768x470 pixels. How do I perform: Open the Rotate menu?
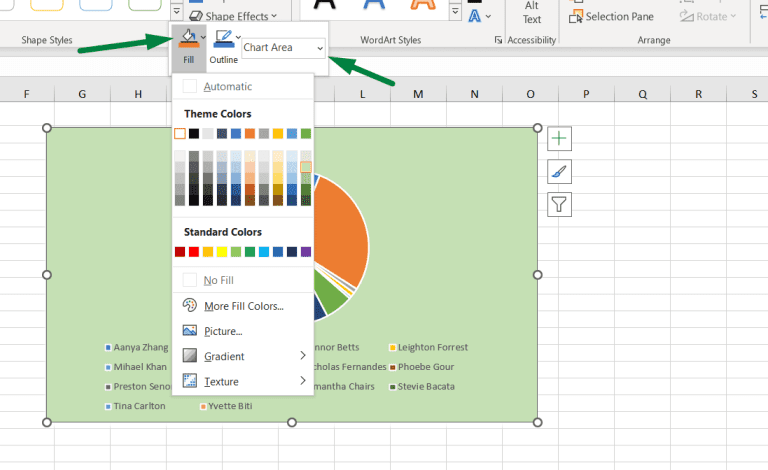pos(708,17)
